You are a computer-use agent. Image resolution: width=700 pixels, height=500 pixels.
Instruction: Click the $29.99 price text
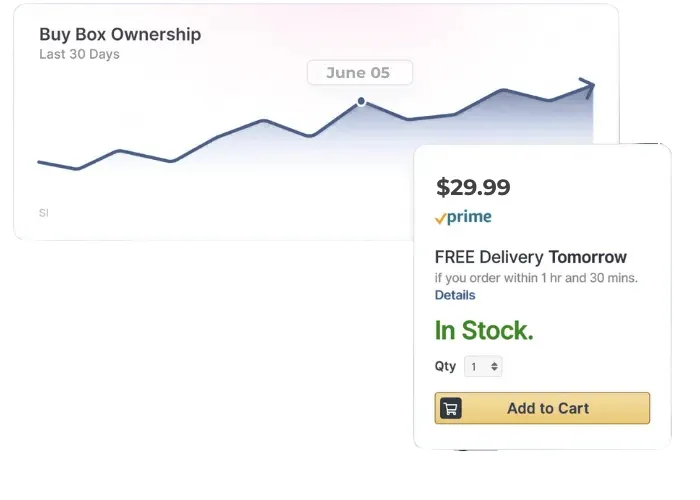[473, 187]
